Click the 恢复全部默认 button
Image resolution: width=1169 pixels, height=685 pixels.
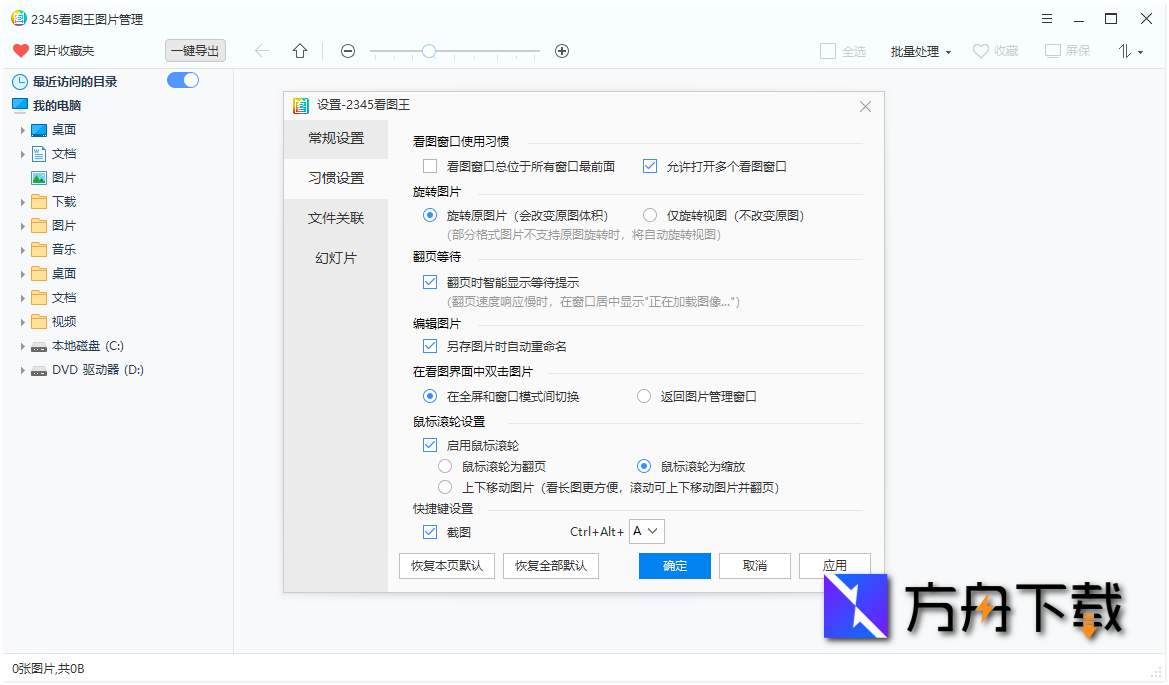coord(550,565)
